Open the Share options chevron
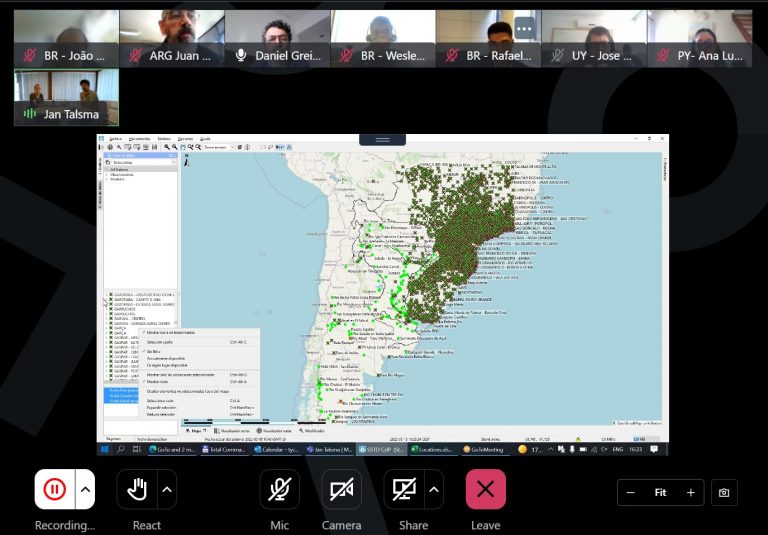This screenshot has height=535, width=768. [x=434, y=489]
